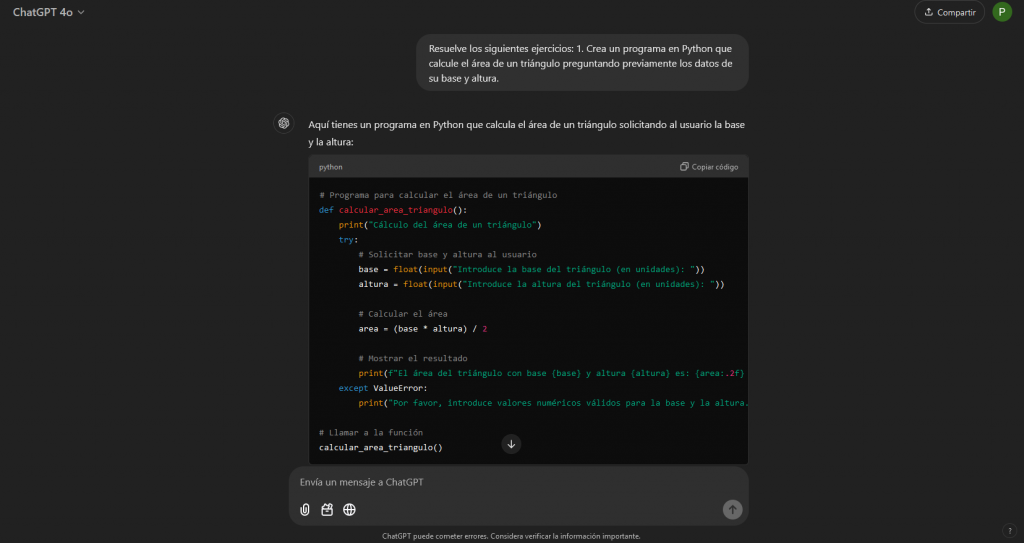The image size is (1024, 543).
Task: Click the message input field 'Envía un mensaje a ChatGPT'
Action: pos(519,482)
